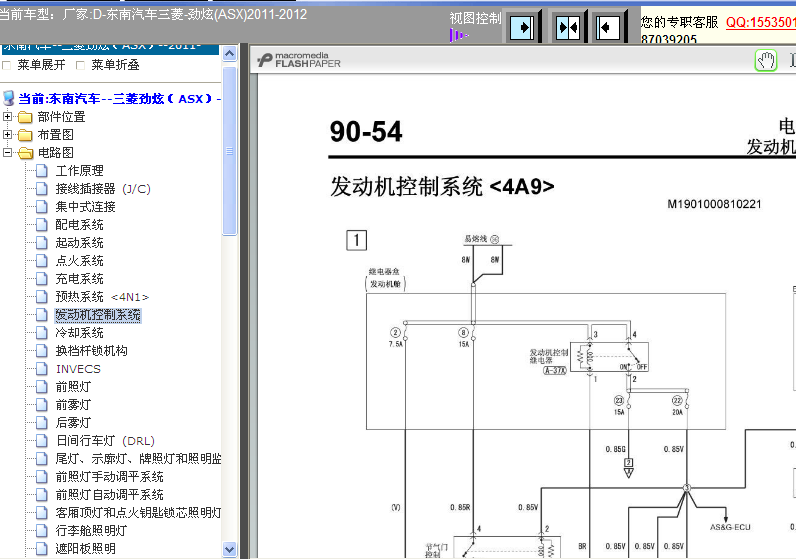Open 前照灯手动调平系统 diagram
The width and height of the screenshot is (796, 559).
[x=109, y=477]
